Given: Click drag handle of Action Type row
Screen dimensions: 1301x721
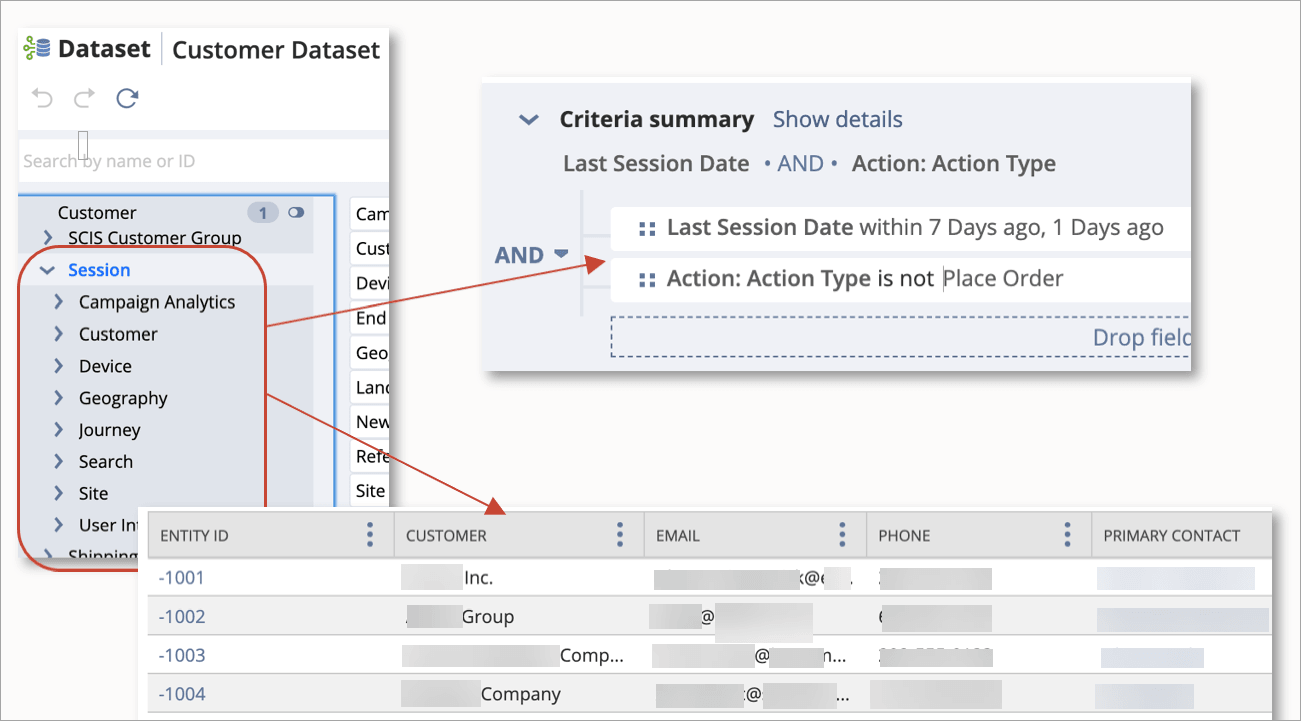Looking at the screenshot, I should [647, 280].
